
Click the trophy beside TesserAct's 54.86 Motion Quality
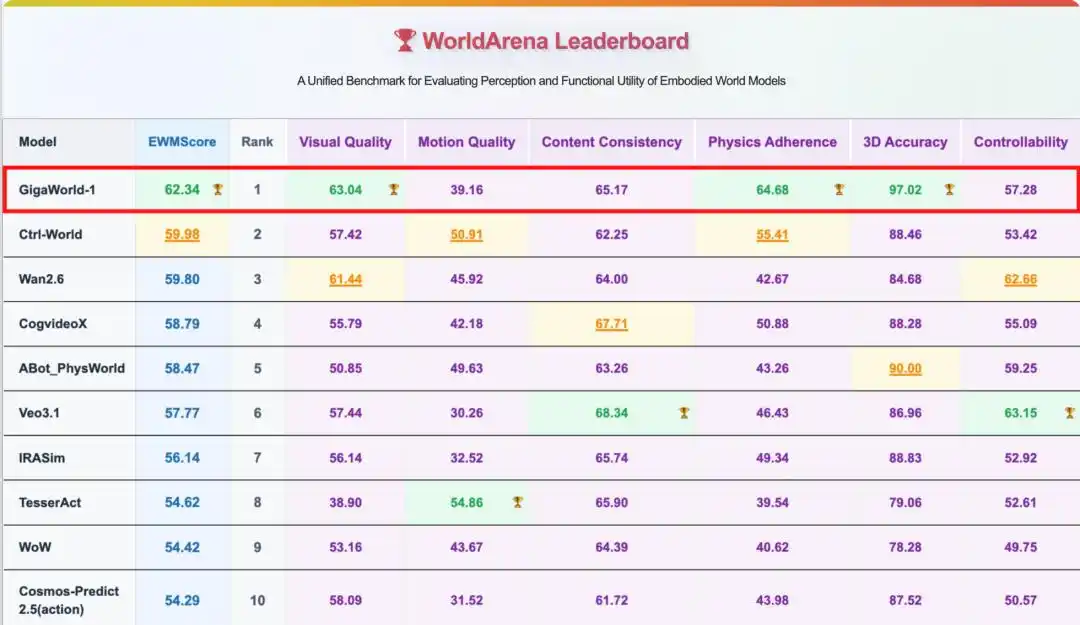pyautogui.click(x=517, y=502)
